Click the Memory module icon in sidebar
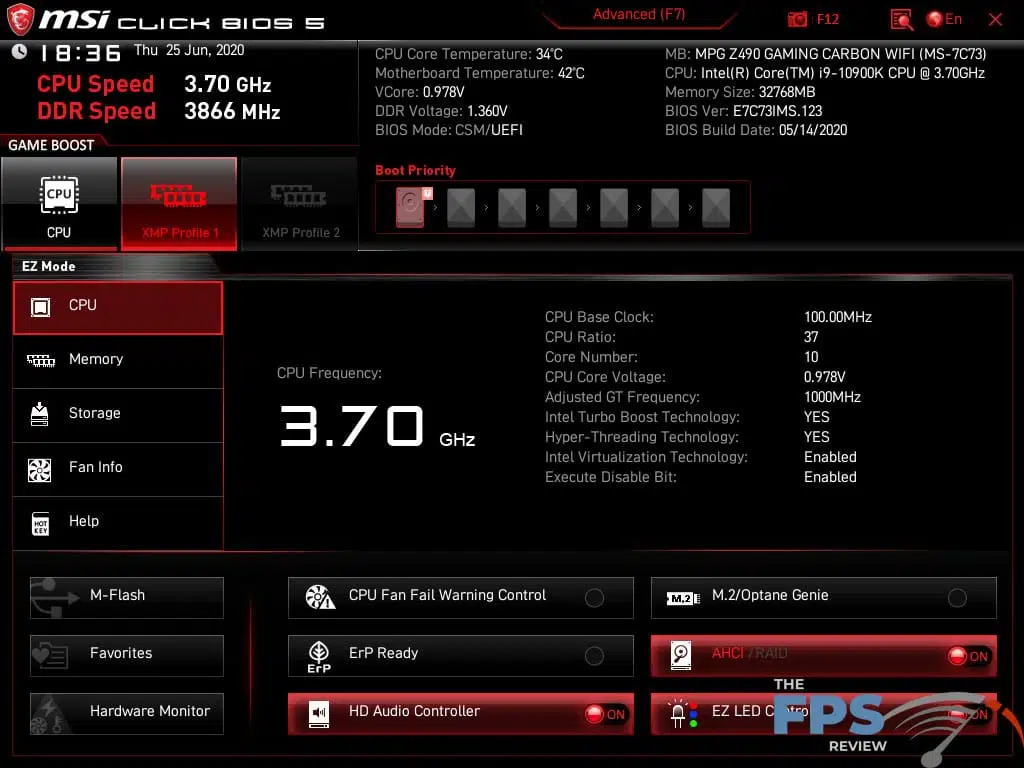The width and height of the screenshot is (1024, 768). (40, 360)
